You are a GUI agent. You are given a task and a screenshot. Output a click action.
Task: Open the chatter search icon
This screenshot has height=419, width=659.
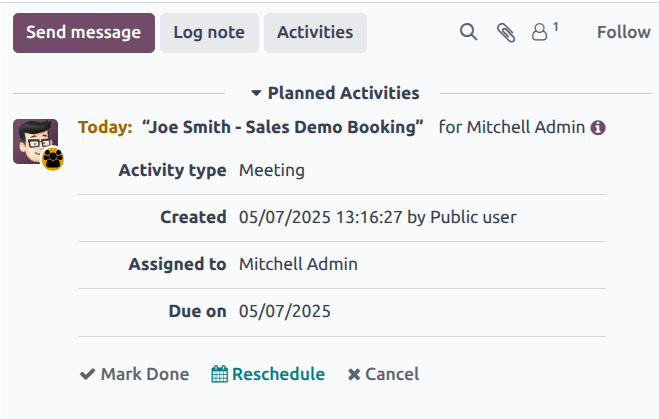[468, 32]
